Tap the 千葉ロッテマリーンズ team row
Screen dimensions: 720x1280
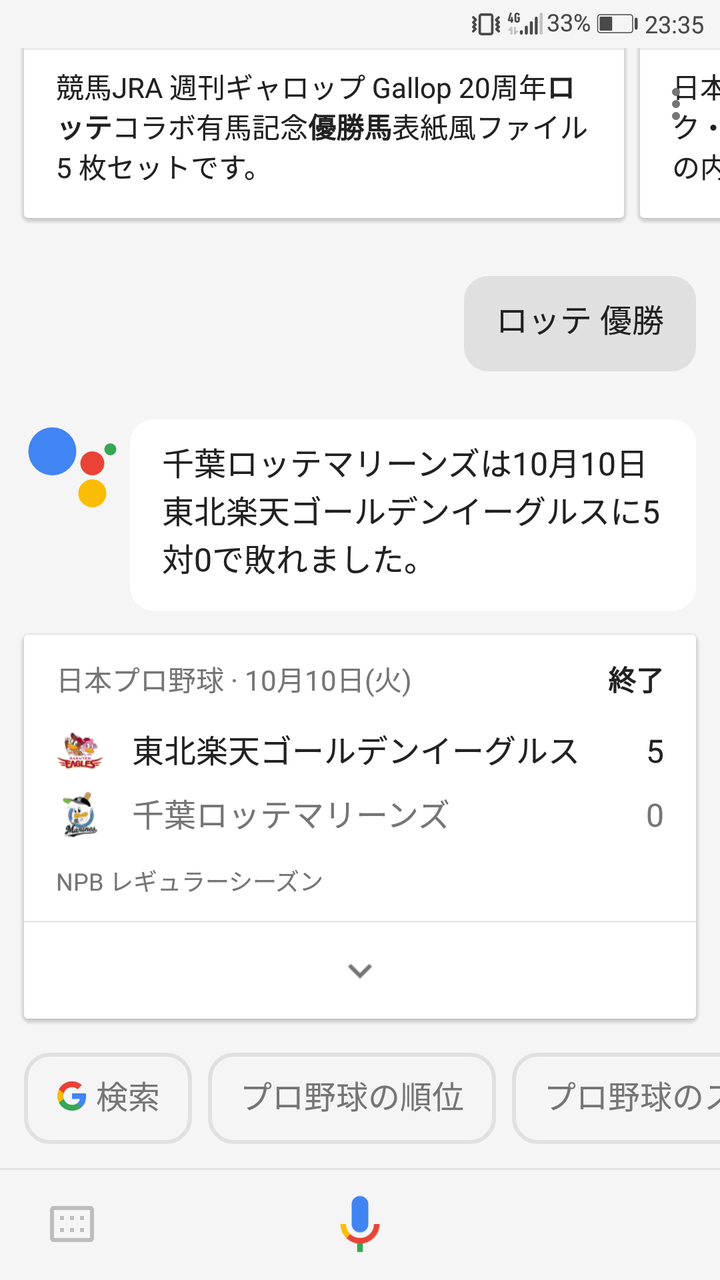coord(360,816)
